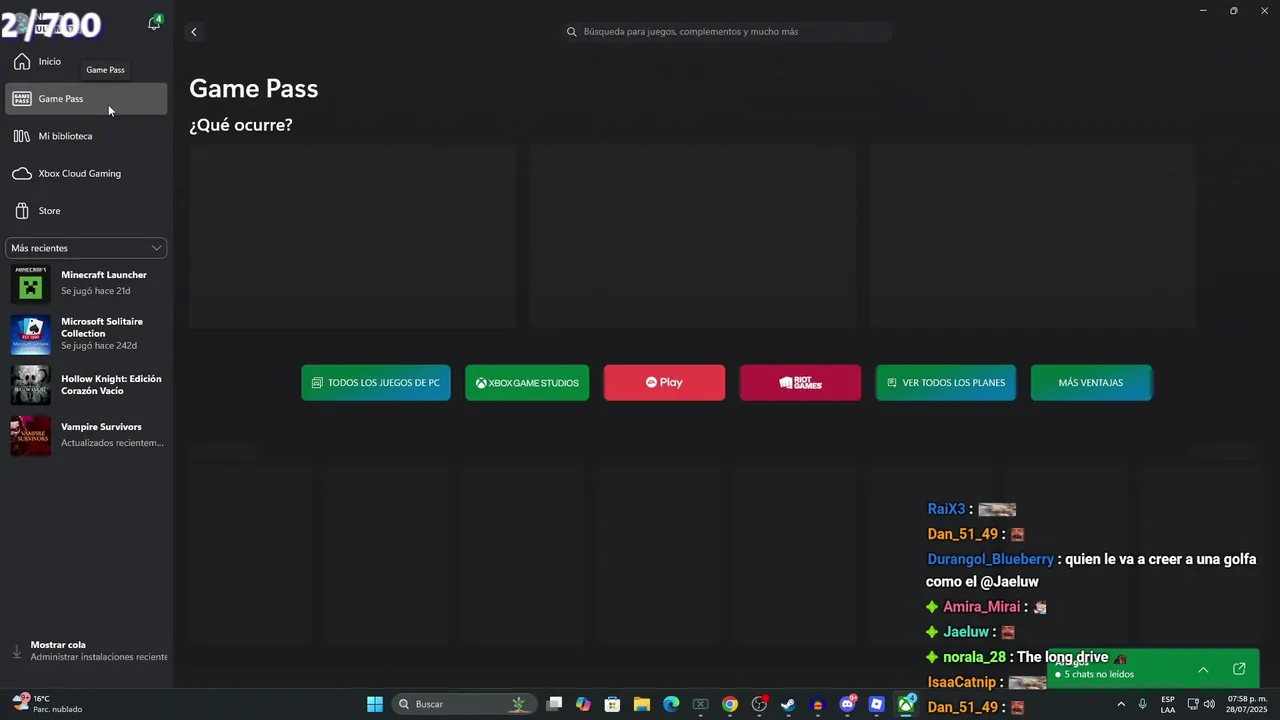Click Todos los juegos de PC button

click(x=376, y=383)
